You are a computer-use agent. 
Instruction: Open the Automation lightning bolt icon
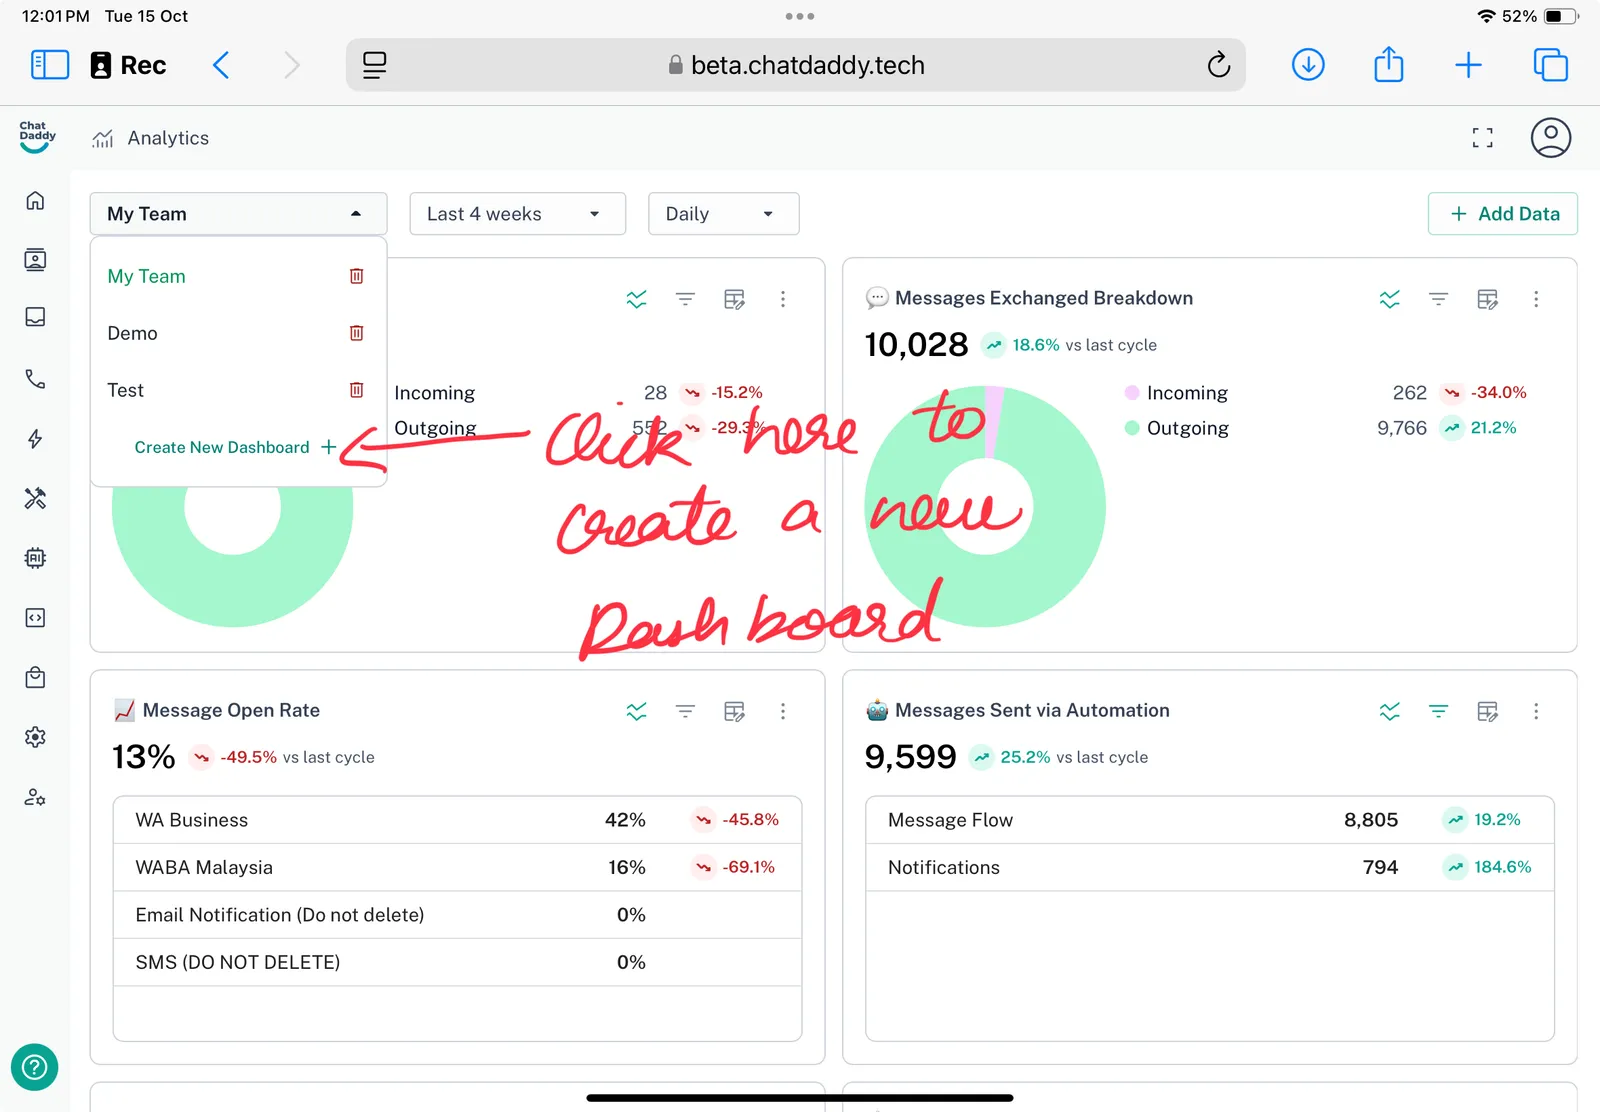coord(35,439)
